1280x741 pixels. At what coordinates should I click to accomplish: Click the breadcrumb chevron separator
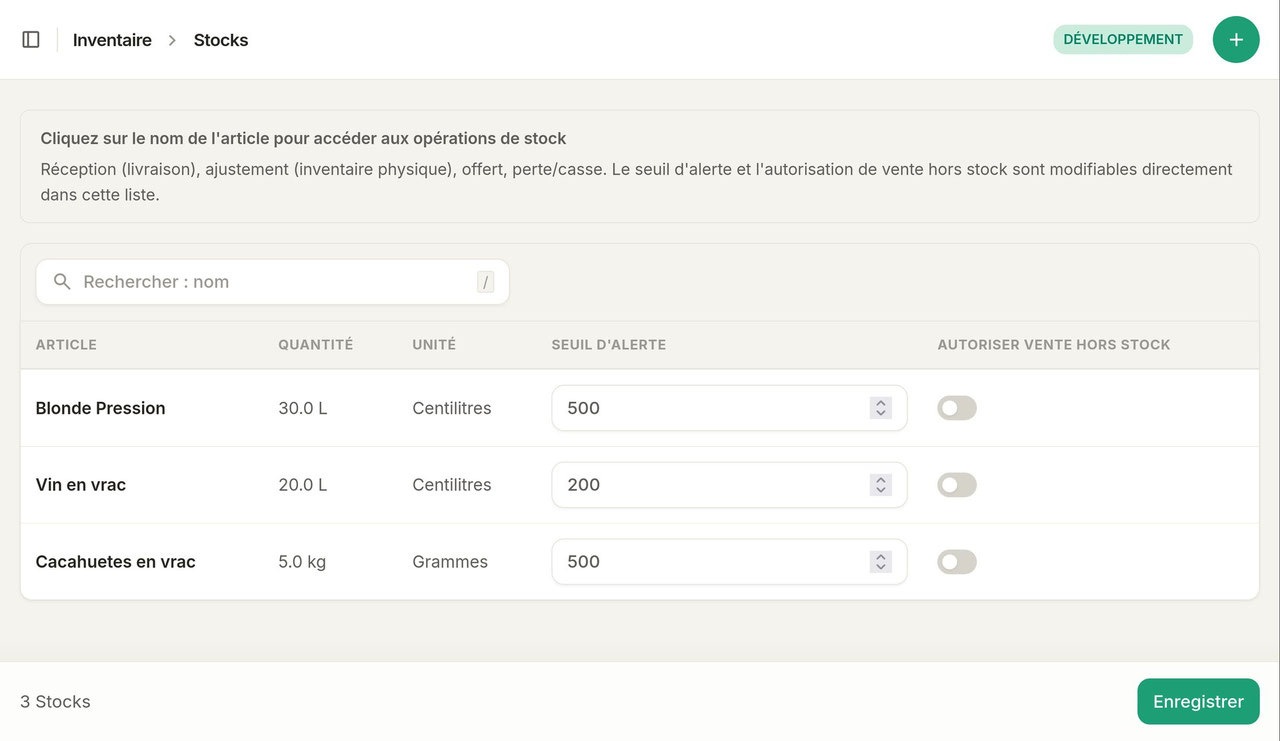172,40
